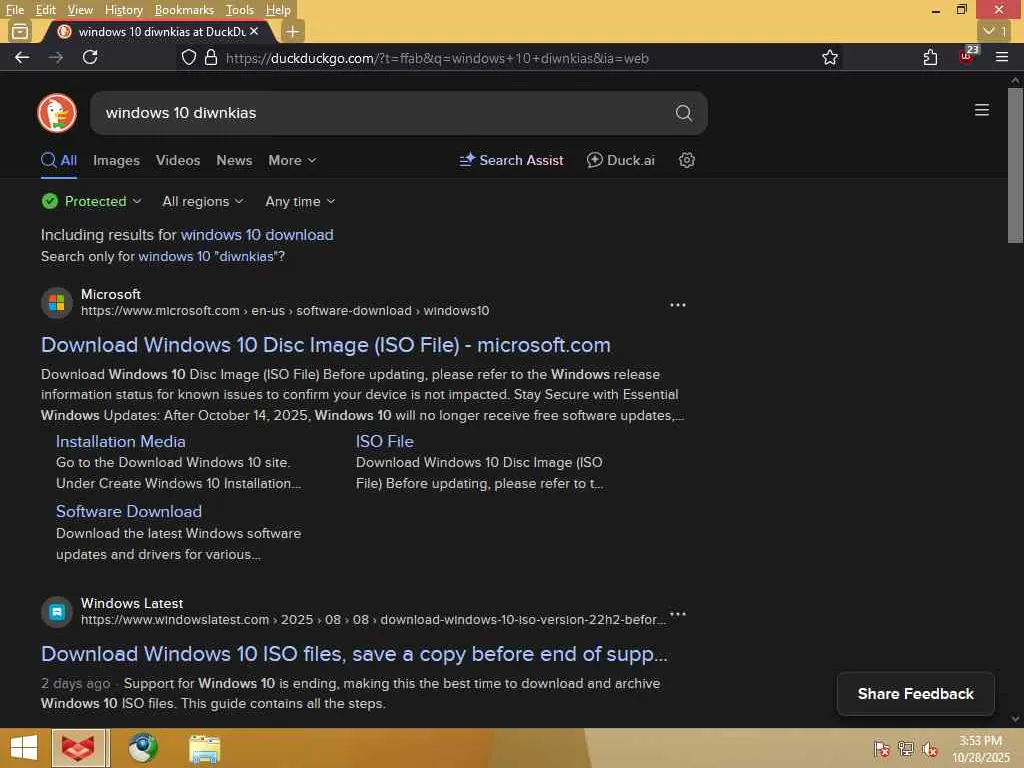1024x768 pixels.
Task: Open Download Windows 10 Disc Image result
Action: click(325, 344)
